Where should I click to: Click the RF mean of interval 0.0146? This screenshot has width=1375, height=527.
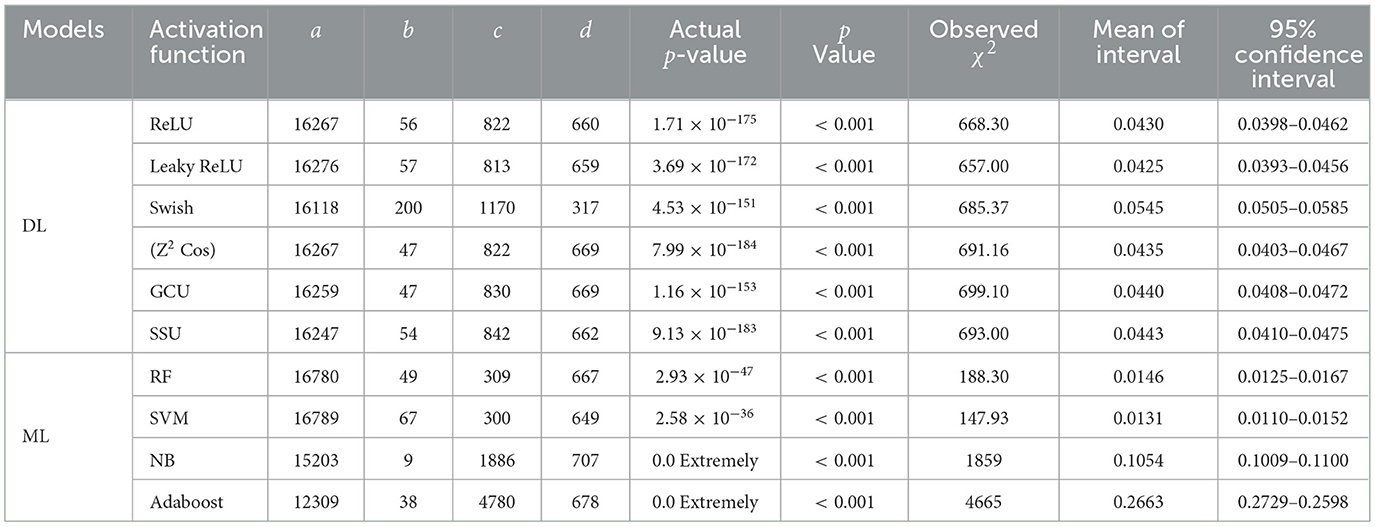(x=1138, y=377)
